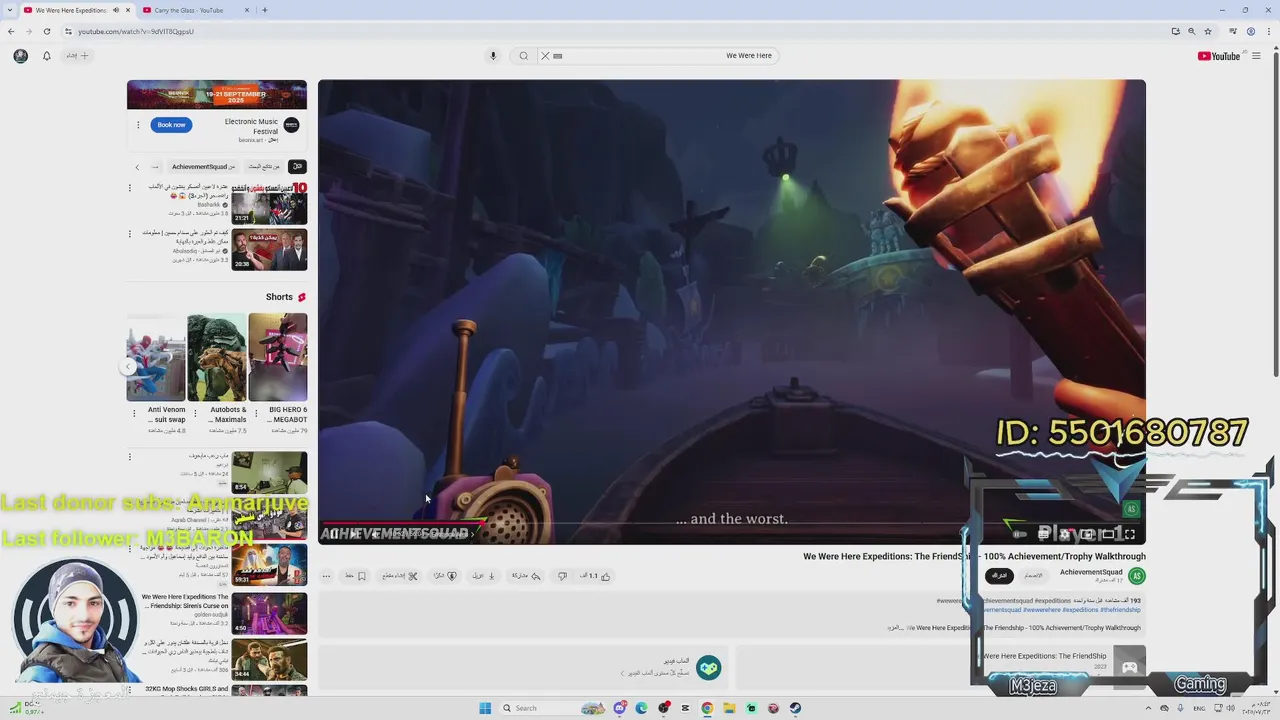The width and height of the screenshot is (1280, 720).
Task: Open options for the Autobots & Maximals short
Action: [x=195, y=412]
